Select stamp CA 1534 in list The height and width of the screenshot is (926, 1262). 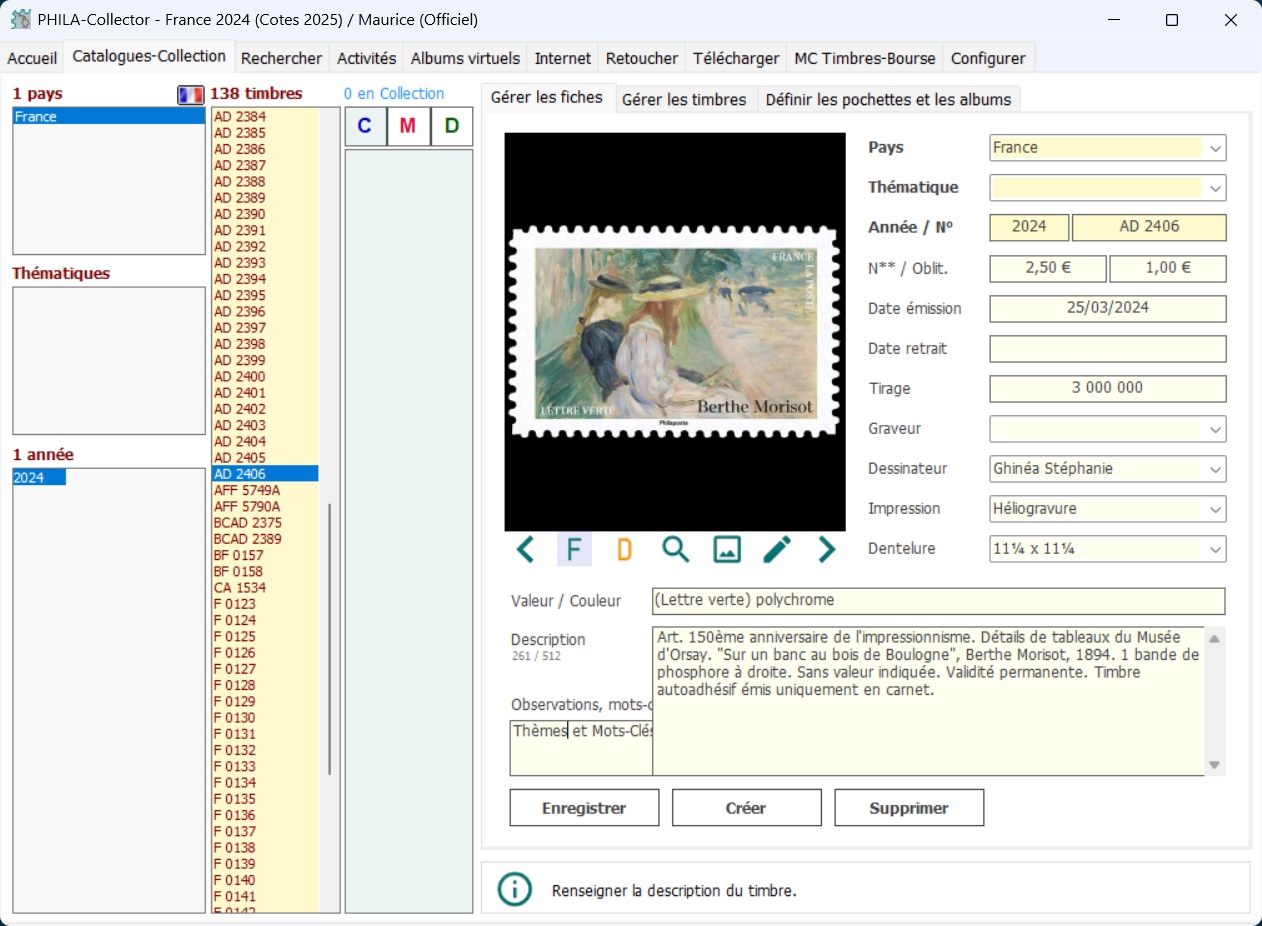pos(265,587)
